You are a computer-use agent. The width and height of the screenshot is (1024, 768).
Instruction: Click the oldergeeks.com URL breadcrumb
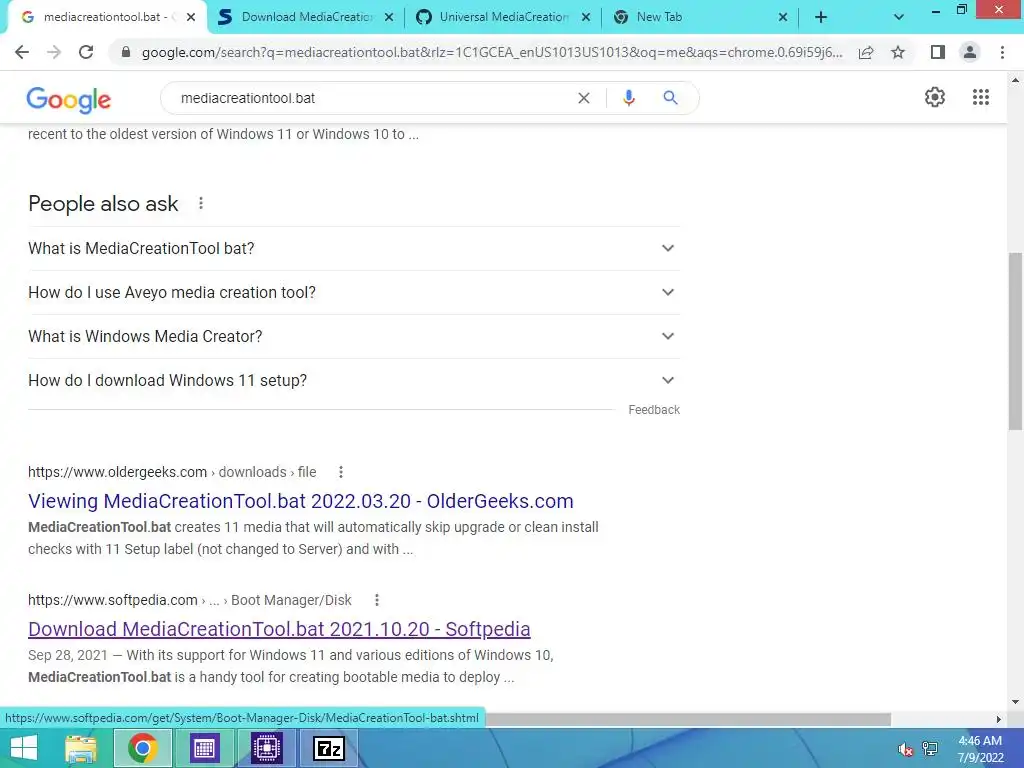pyautogui.click(x=172, y=472)
